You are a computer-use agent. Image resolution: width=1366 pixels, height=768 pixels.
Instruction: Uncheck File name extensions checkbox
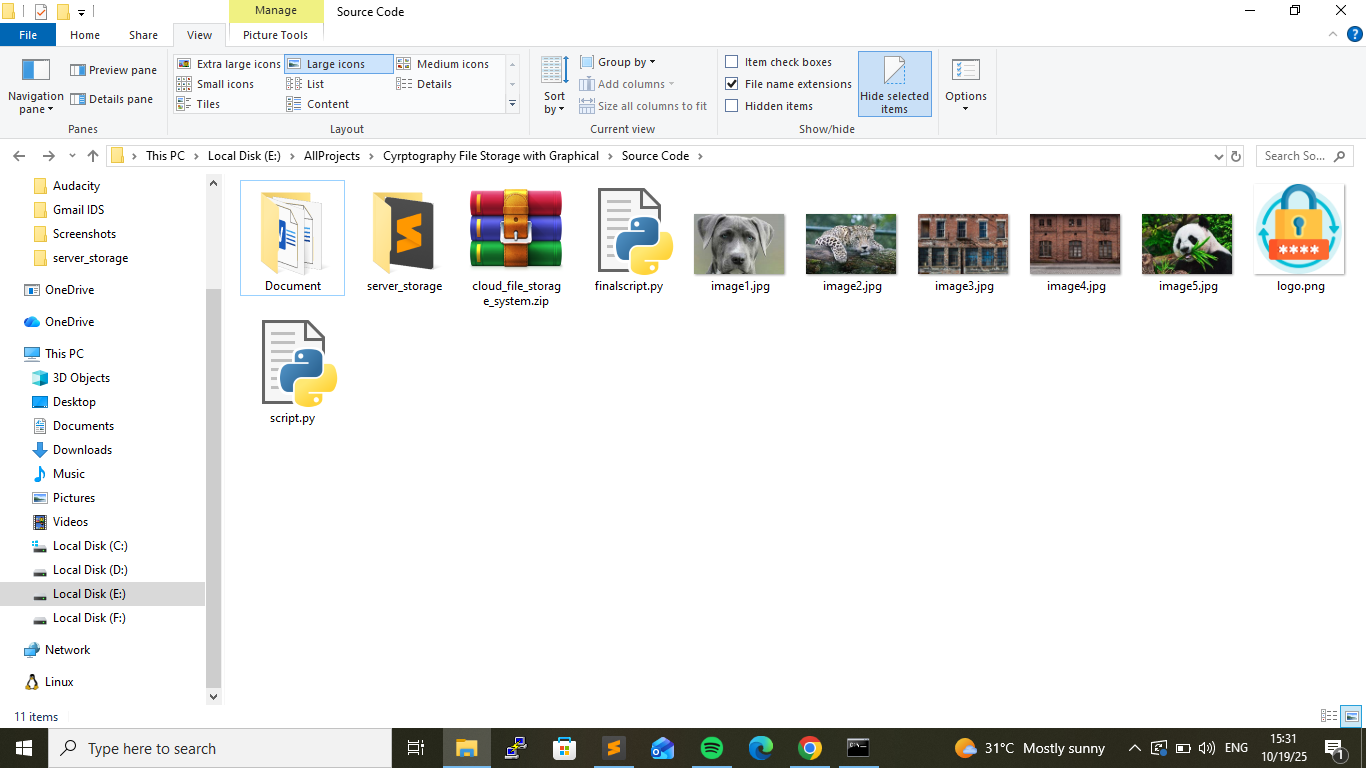pos(732,84)
